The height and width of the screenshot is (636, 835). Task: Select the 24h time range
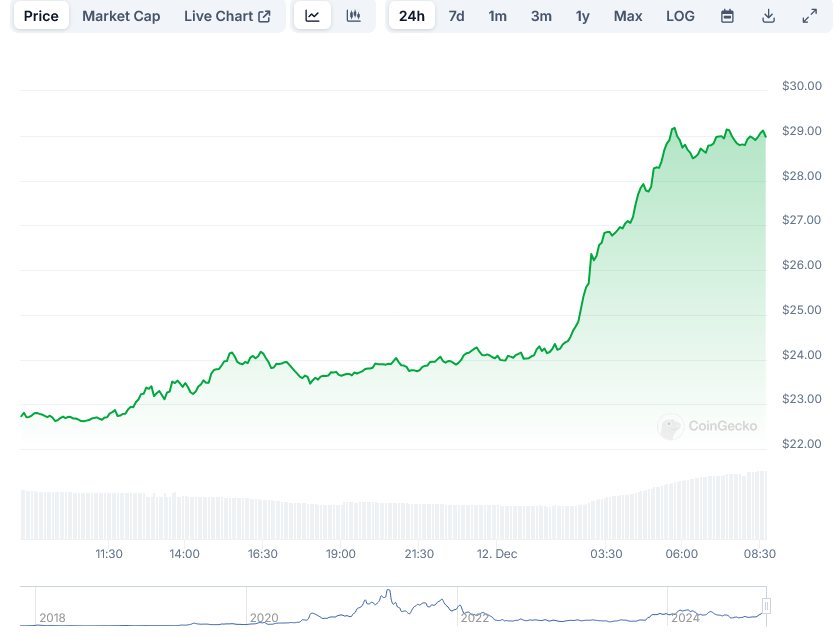click(x=411, y=16)
